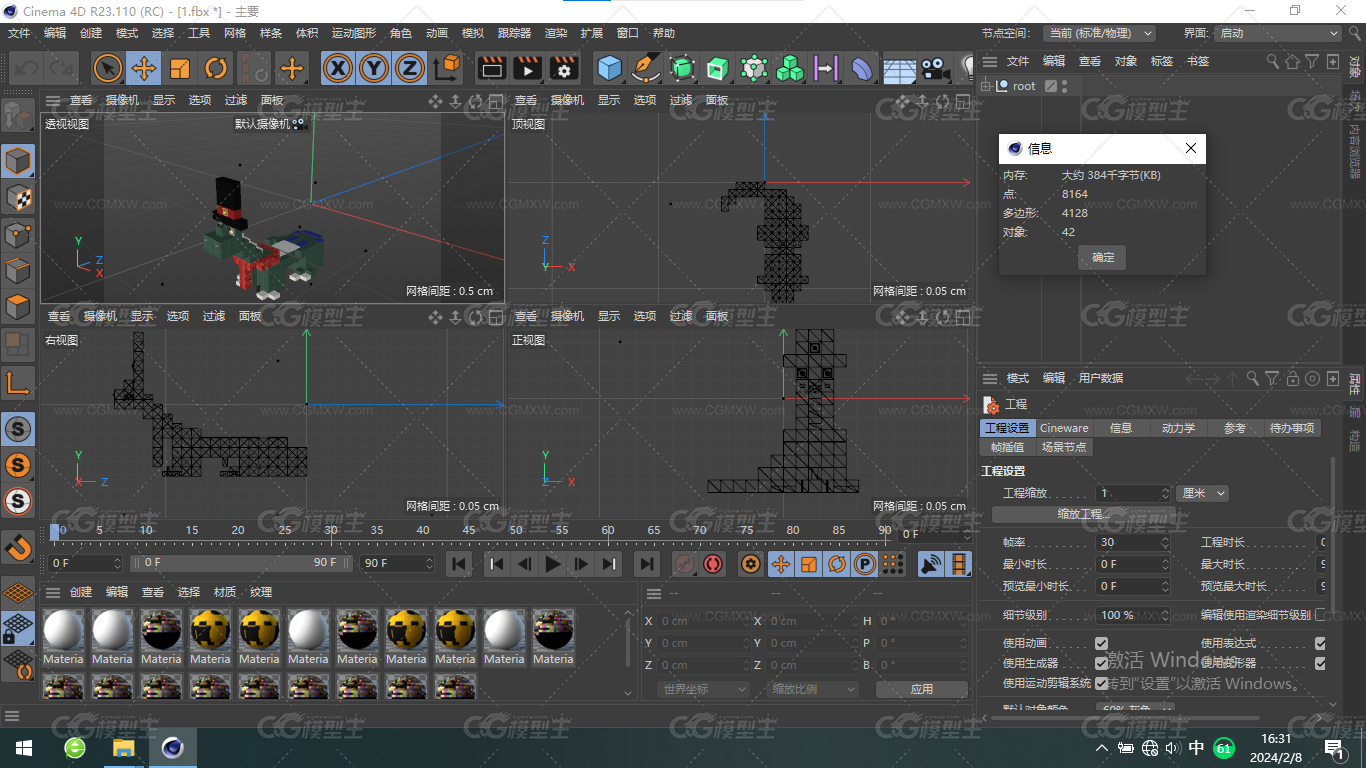
Task: Open the Bend deformer icon
Action: (x=861, y=68)
